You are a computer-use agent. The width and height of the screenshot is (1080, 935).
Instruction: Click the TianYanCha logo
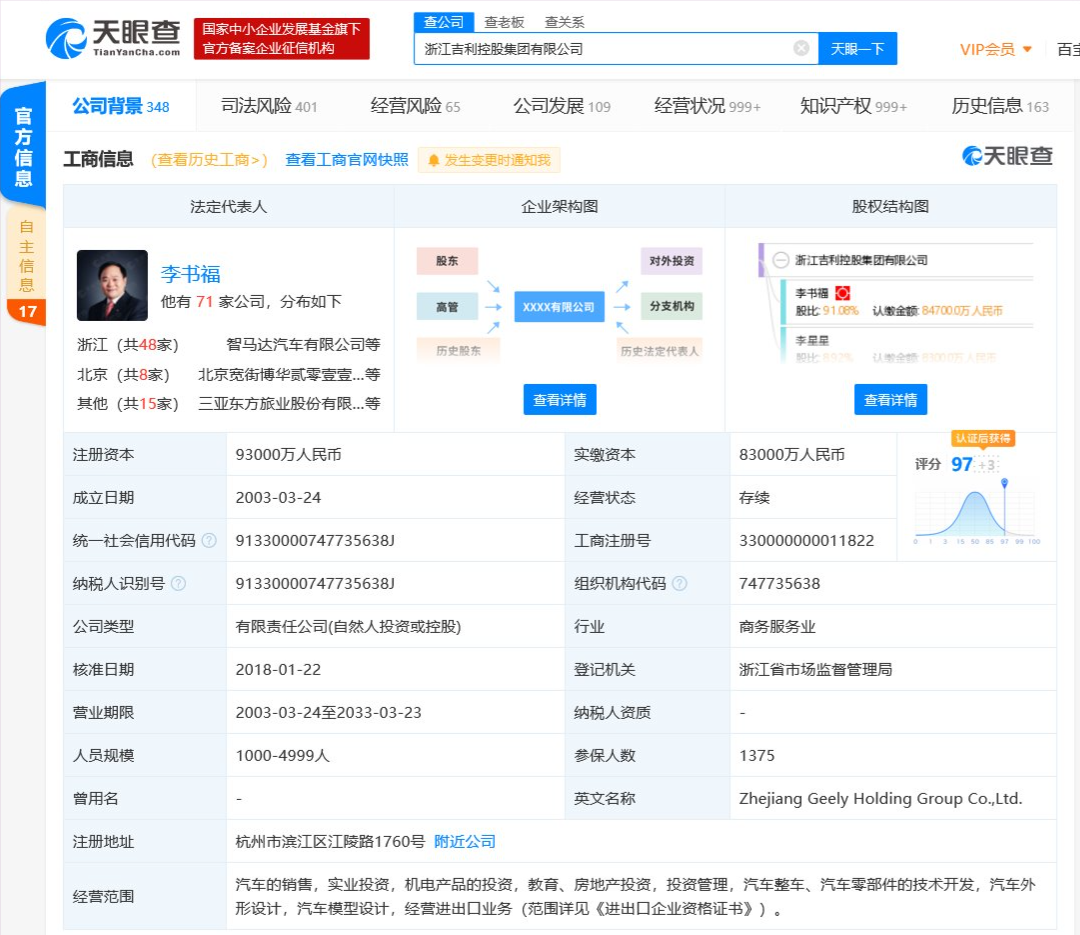tap(113, 38)
